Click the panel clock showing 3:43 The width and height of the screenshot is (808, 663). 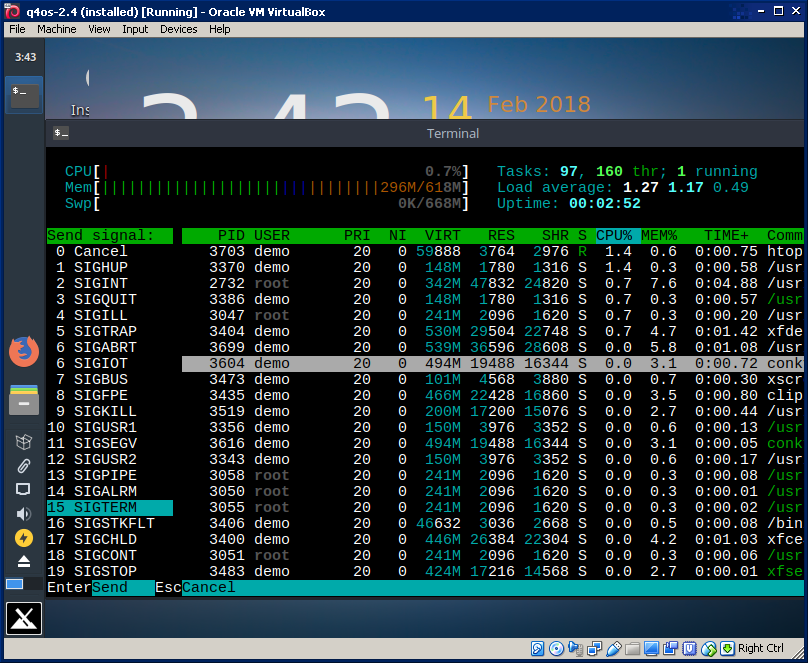click(25, 57)
